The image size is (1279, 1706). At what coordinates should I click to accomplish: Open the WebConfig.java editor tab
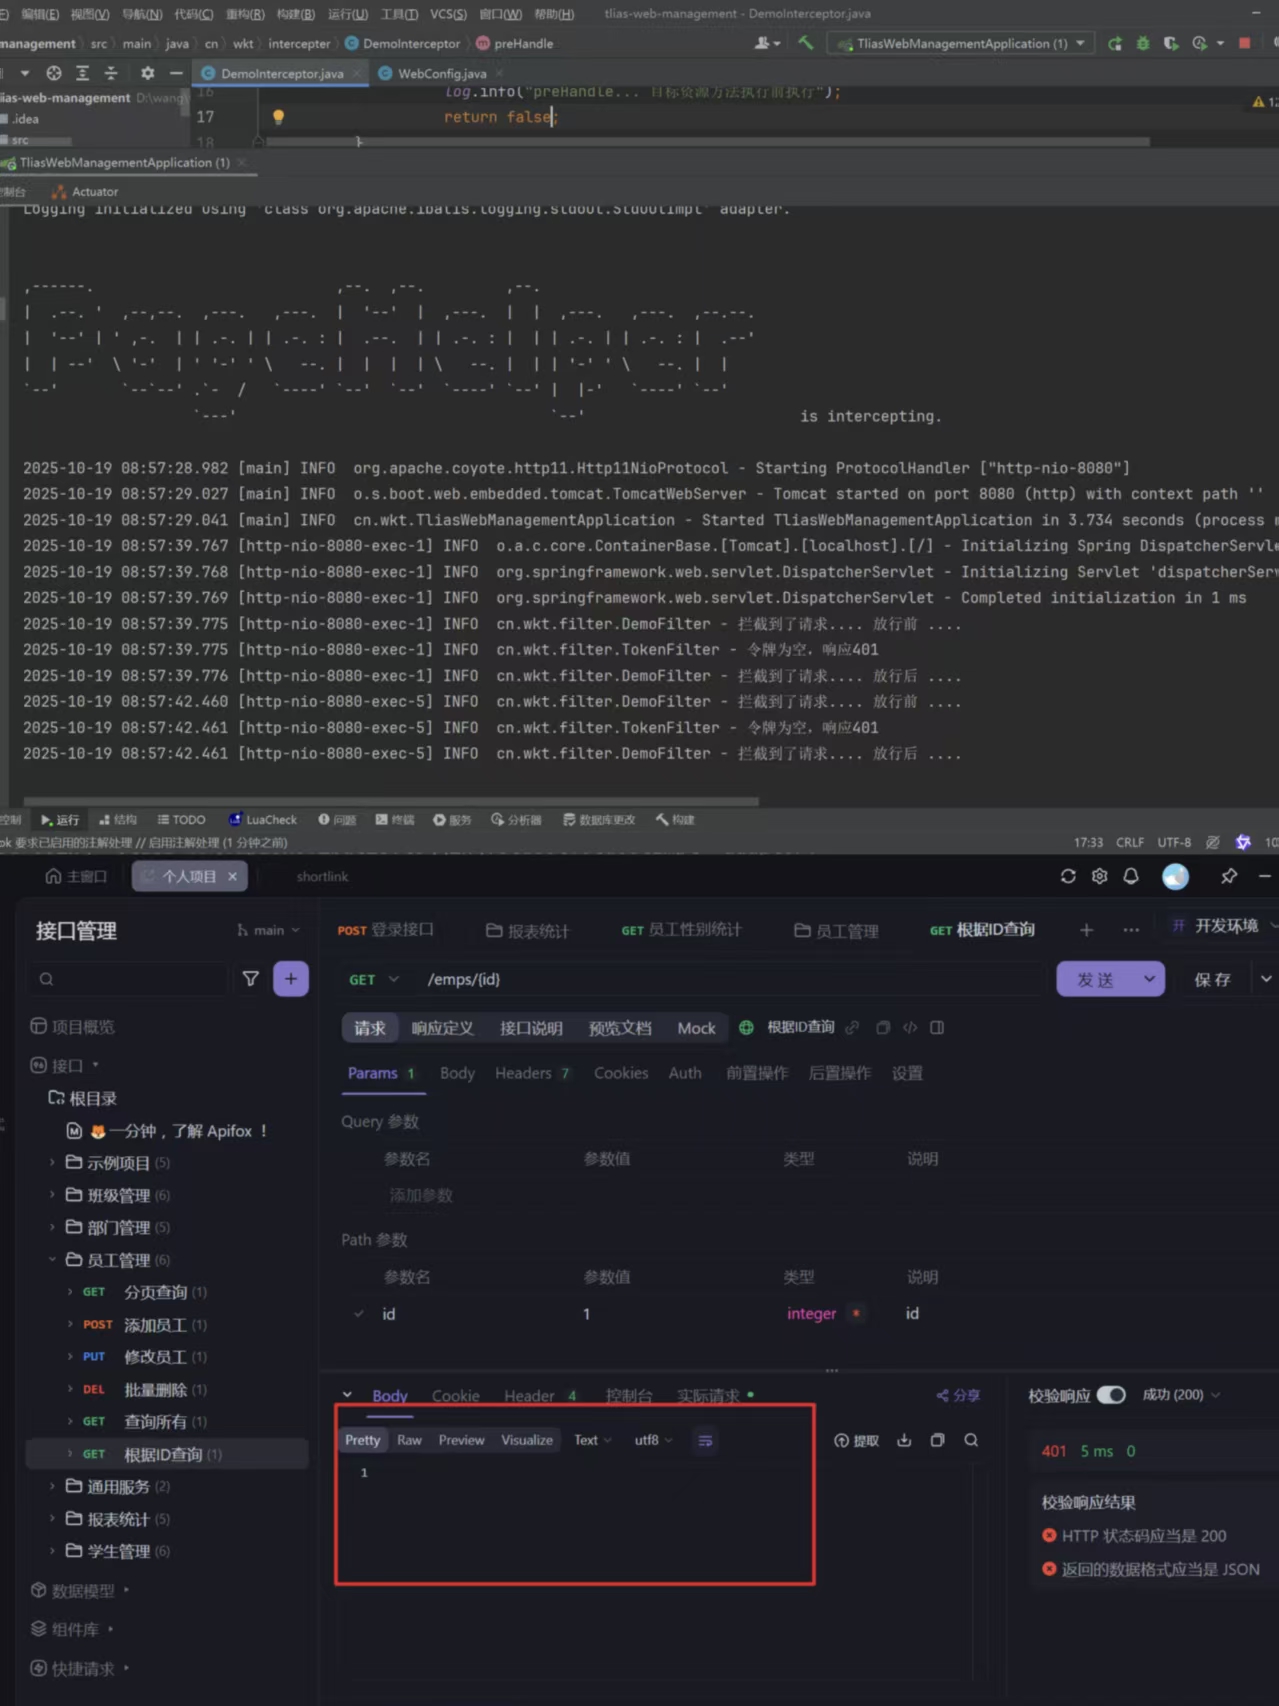point(441,73)
